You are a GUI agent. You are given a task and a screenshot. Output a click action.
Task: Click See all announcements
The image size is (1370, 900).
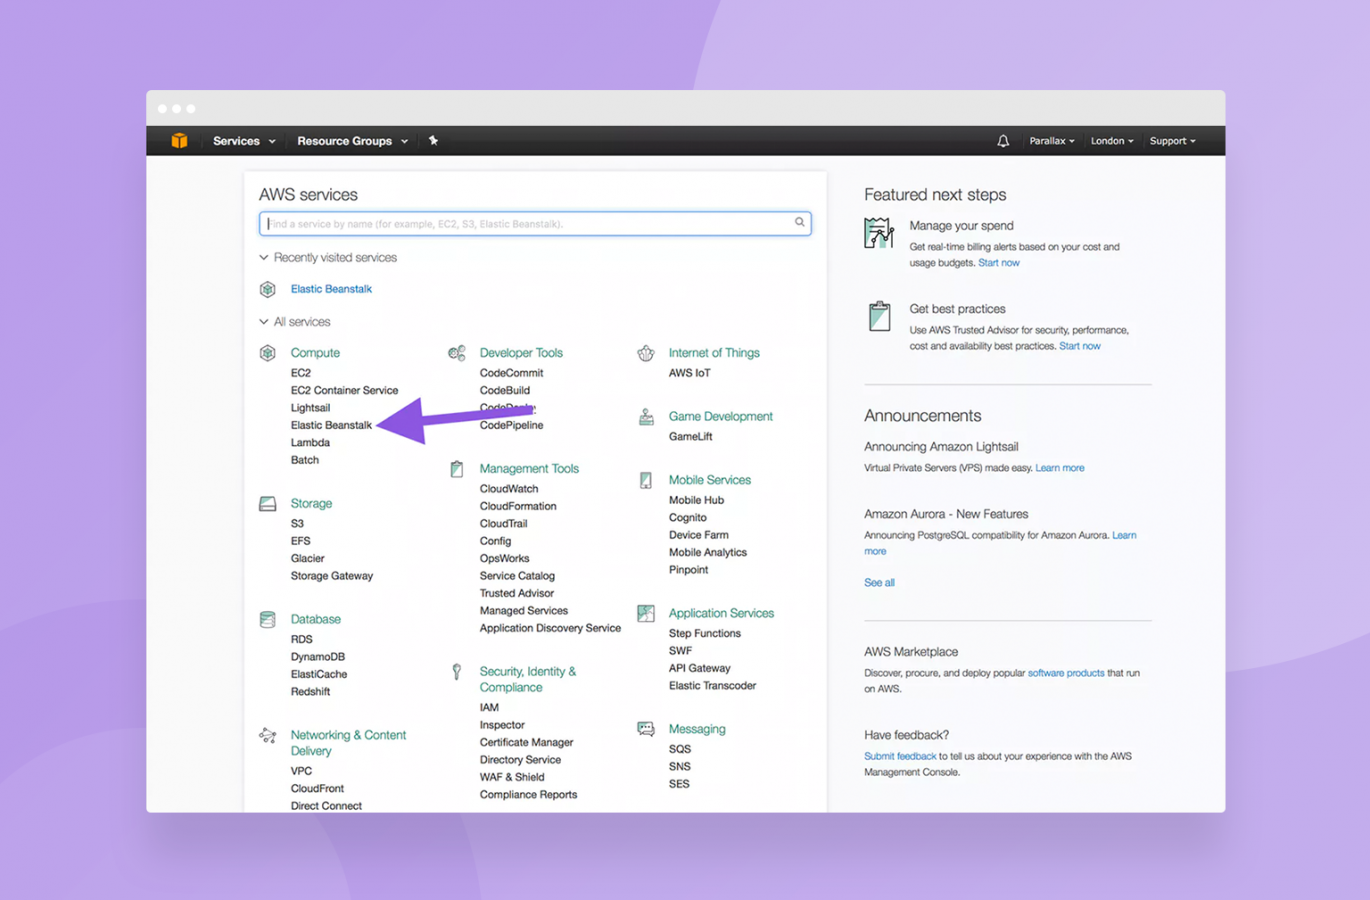point(879,583)
